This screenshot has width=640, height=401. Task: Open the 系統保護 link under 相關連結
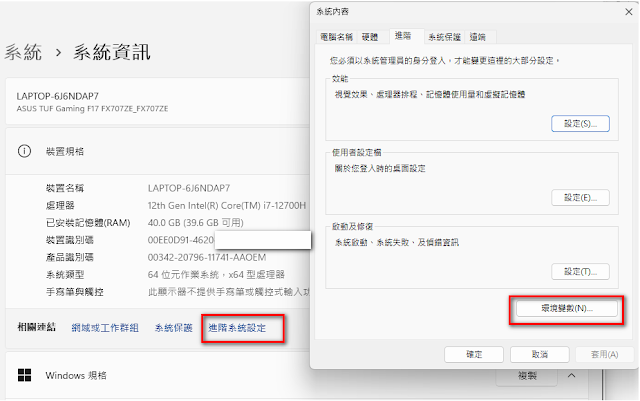tap(173, 328)
